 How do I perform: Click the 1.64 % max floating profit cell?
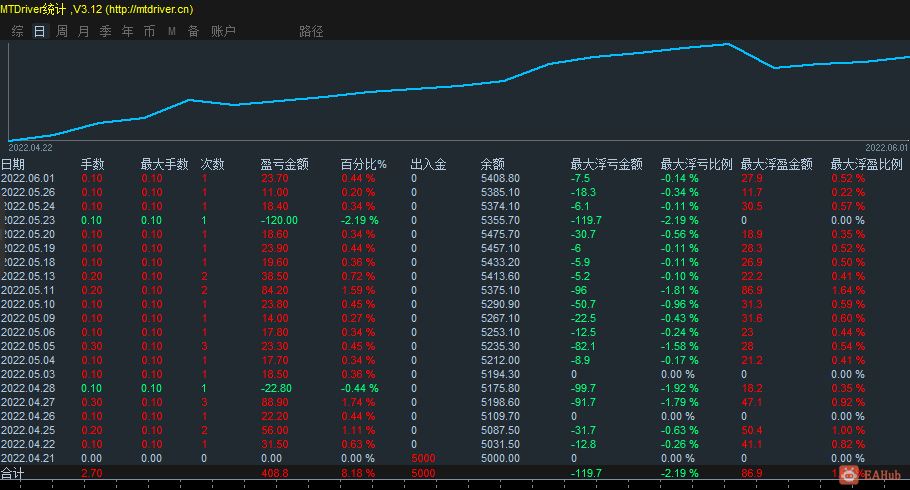(848, 290)
